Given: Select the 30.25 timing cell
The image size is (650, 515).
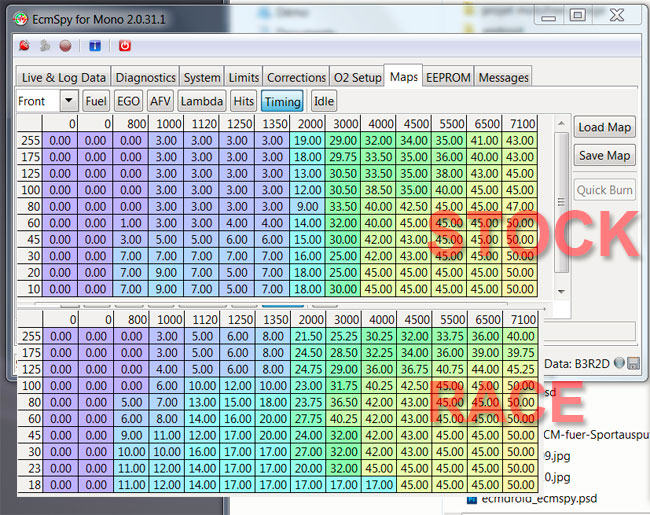Looking at the screenshot, I should [379, 336].
